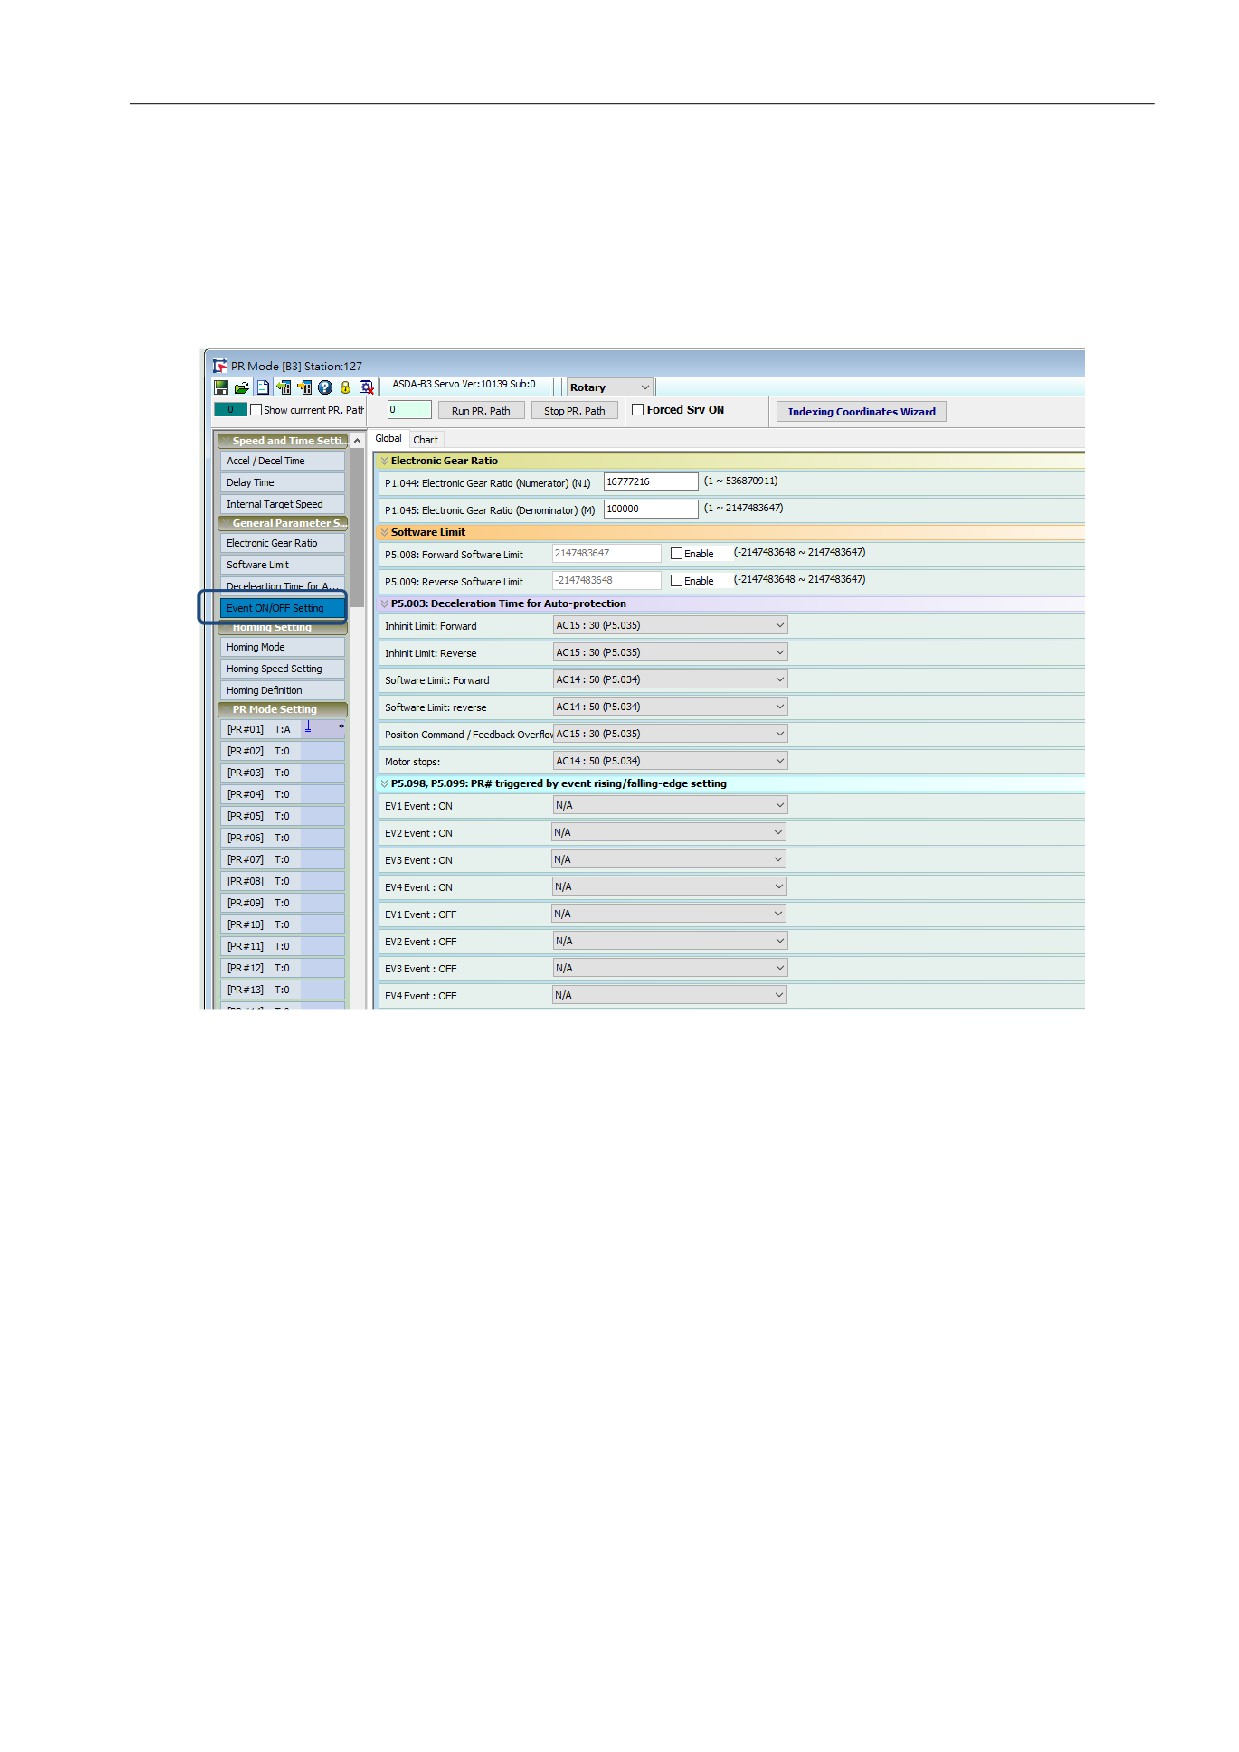
Task: Click P5.008 Forward Software Limit value field
Action: (x=607, y=553)
